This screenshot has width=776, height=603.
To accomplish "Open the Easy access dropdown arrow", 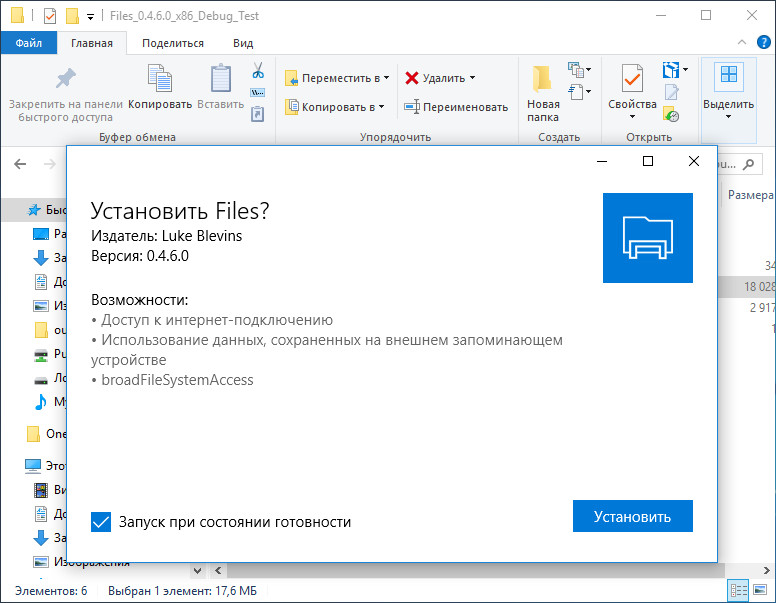I will pos(588,92).
